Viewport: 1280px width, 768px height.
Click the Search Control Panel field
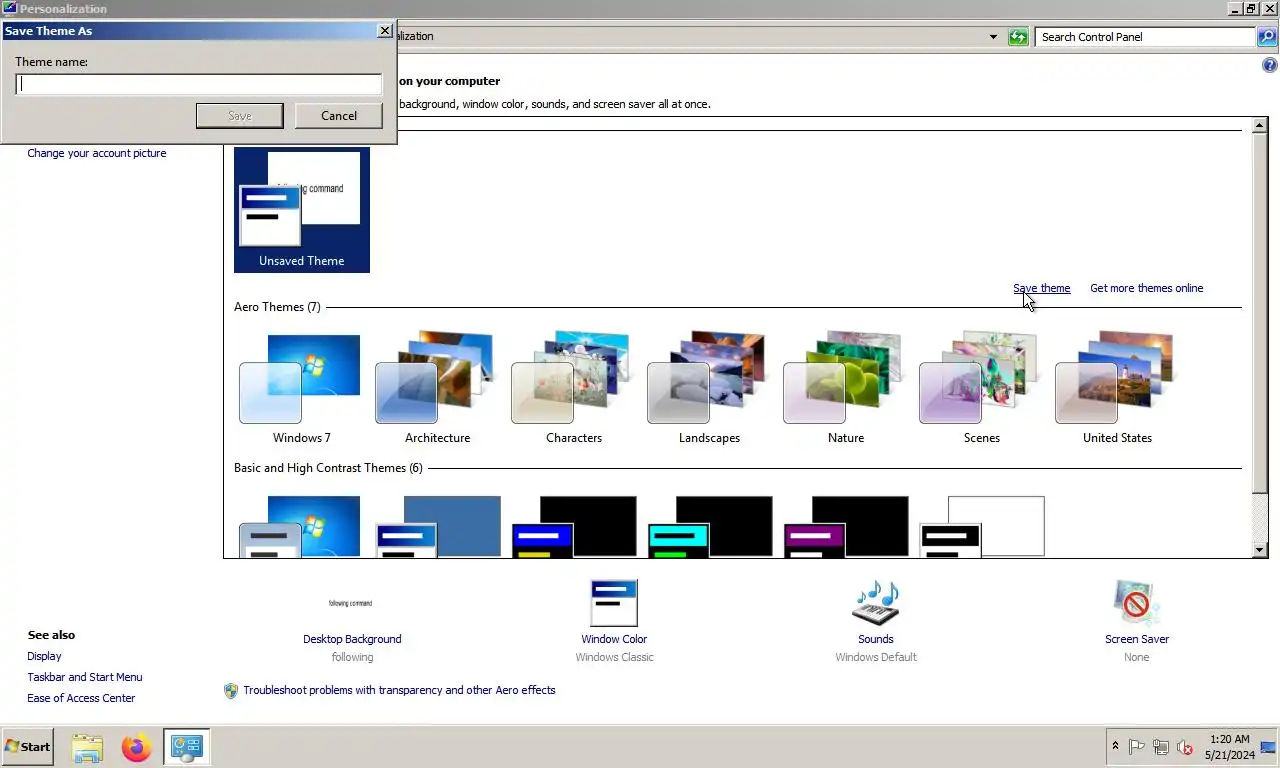[1145, 37]
